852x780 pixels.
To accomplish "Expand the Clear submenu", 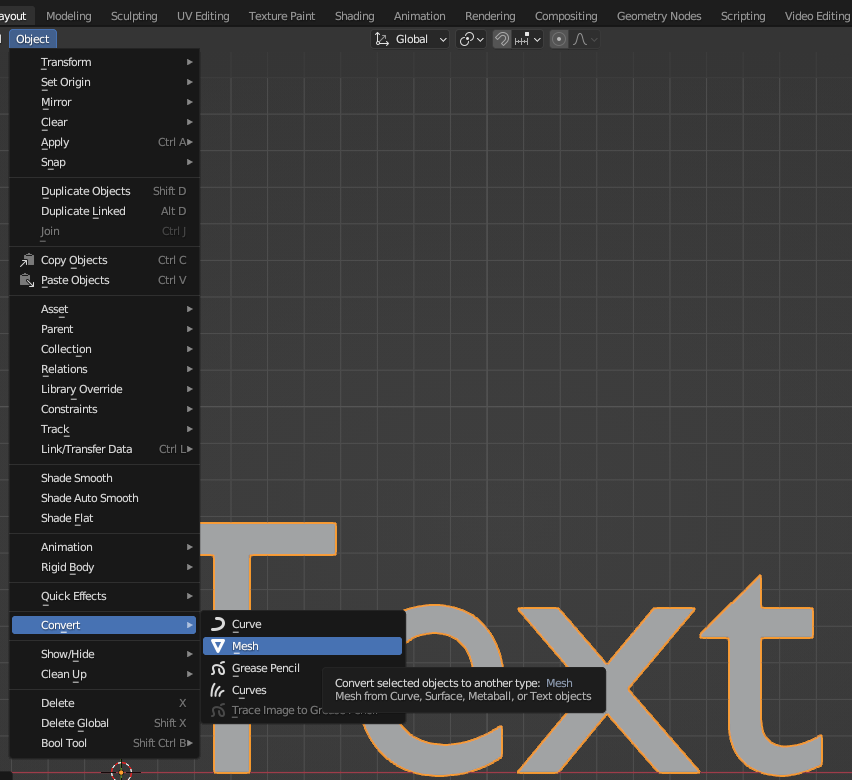I will point(104,122).
